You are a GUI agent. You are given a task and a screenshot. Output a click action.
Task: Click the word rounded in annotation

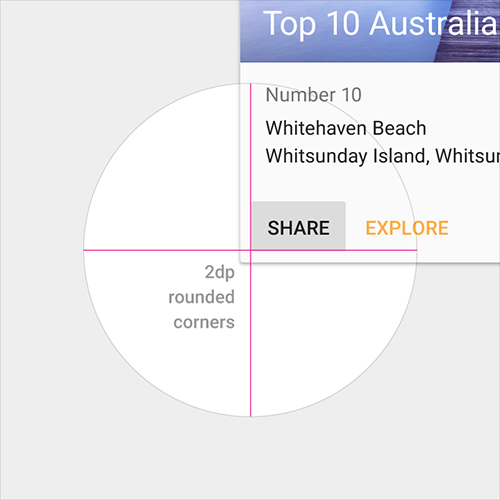(202, 297)
